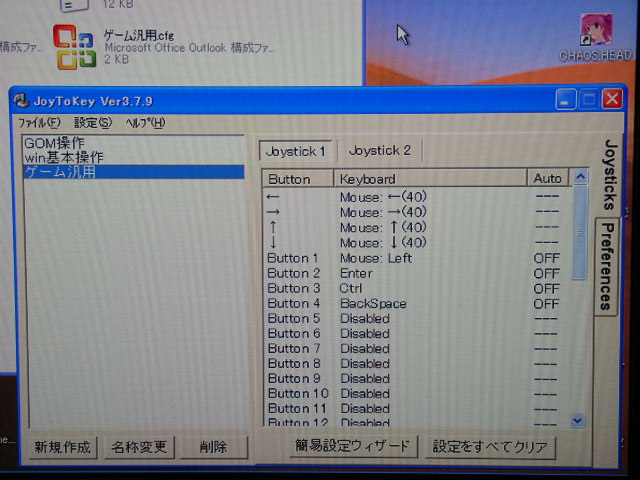Click the Auto column header
640x480 pixels.
547,178
